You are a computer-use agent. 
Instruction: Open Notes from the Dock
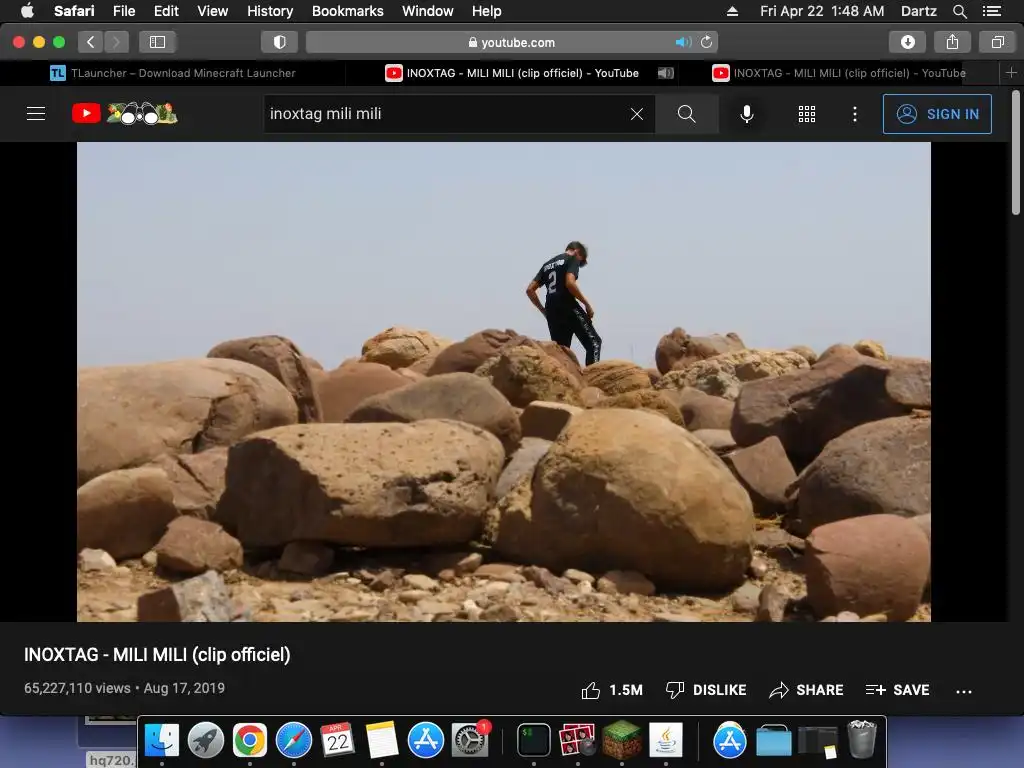pos(381,740)
